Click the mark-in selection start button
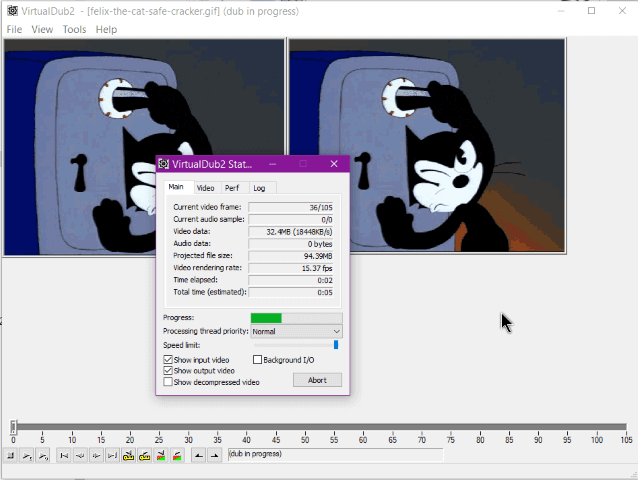The image size is (638, 480). point(198,456)
